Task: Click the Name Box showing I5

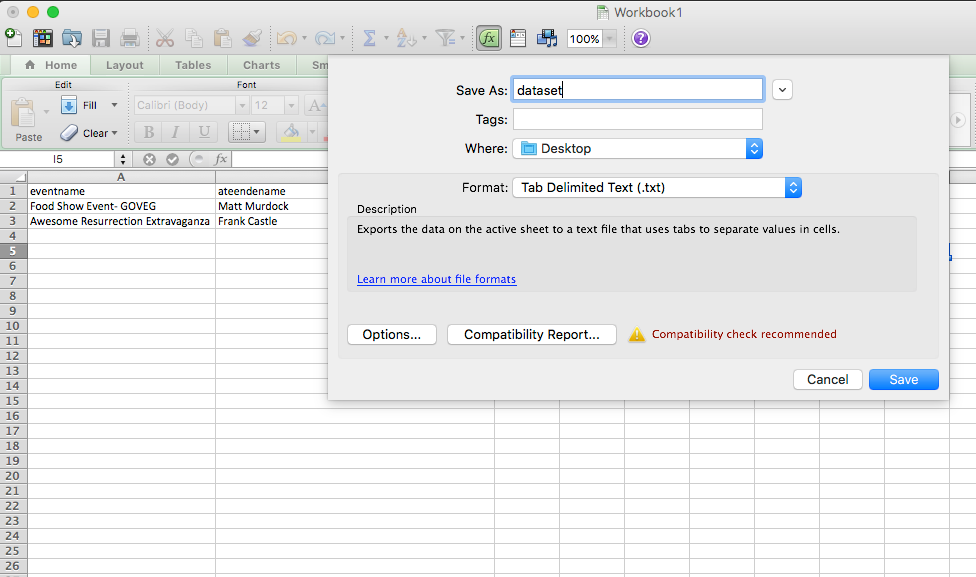Action: tap(57, 159)
